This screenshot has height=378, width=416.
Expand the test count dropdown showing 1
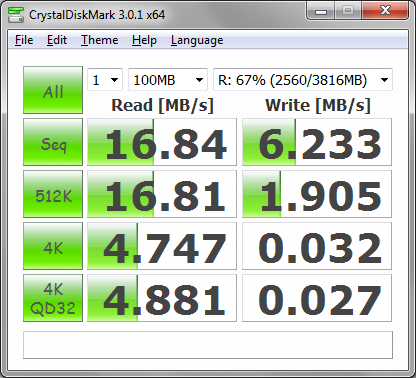(105, 80)
